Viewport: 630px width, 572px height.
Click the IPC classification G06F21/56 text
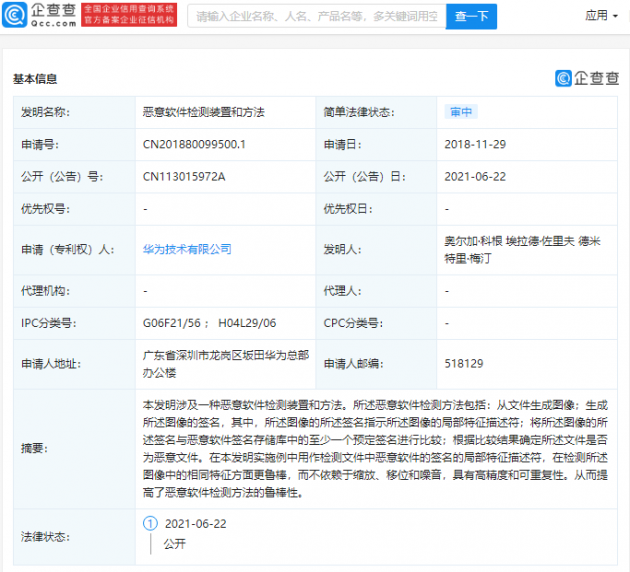click(x=174, y=323)
